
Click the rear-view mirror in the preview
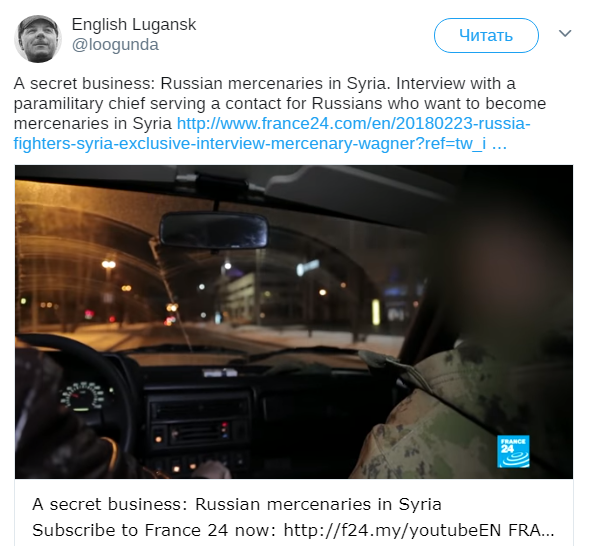[214, 231]
